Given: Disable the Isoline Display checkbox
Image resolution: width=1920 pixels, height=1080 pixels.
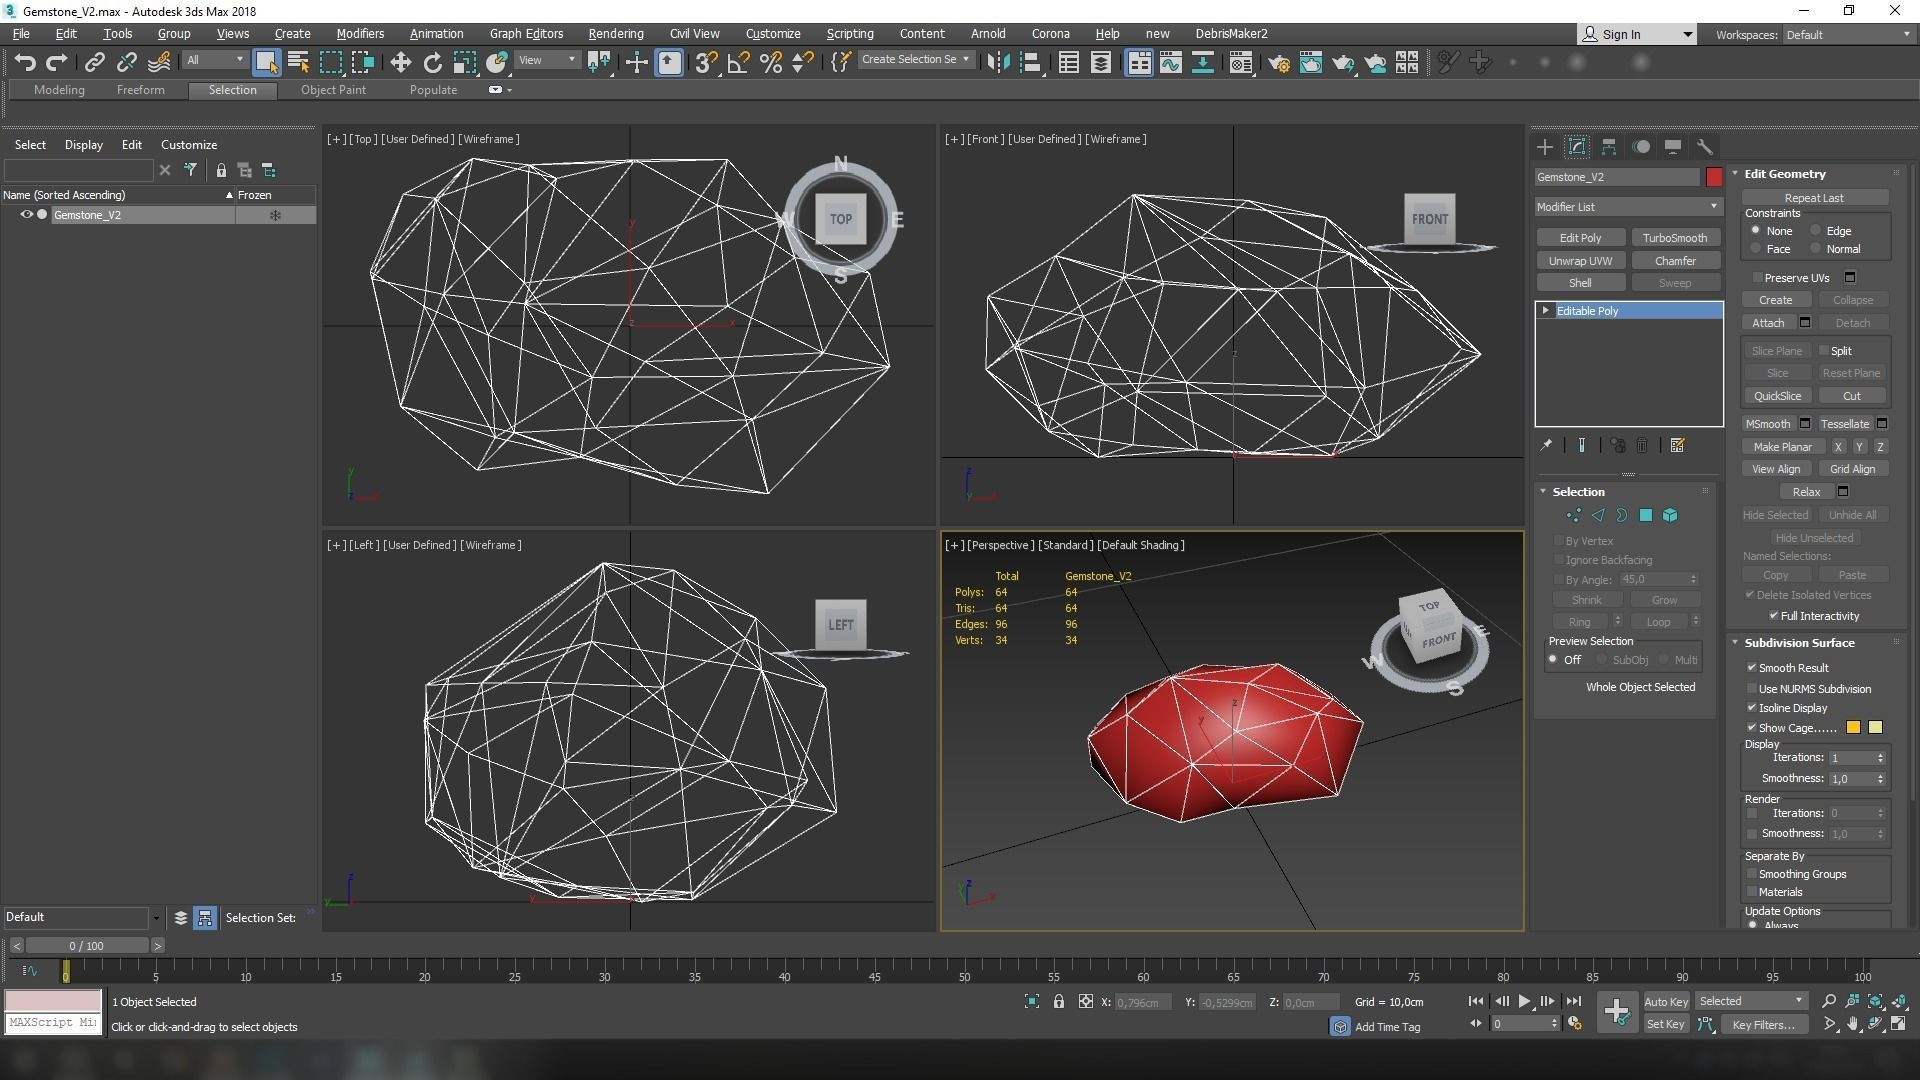Looking at the screenshot, I should [x=1752, y=707].
